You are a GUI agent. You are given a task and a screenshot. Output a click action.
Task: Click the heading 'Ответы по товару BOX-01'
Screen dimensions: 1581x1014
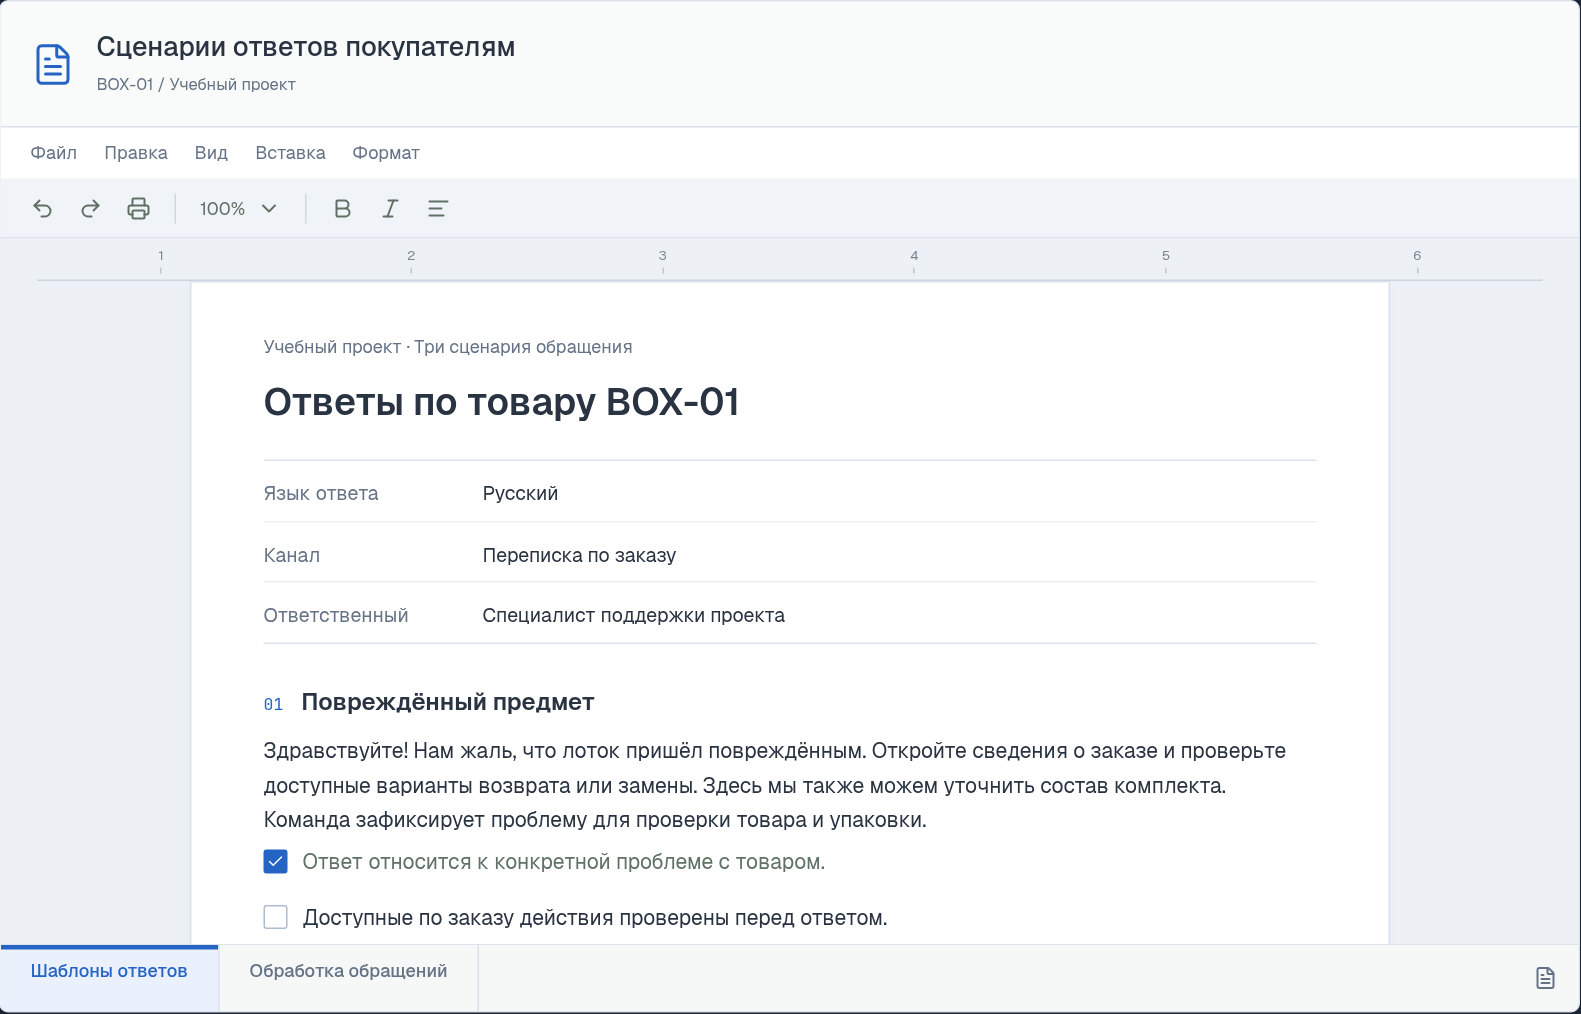502,402
